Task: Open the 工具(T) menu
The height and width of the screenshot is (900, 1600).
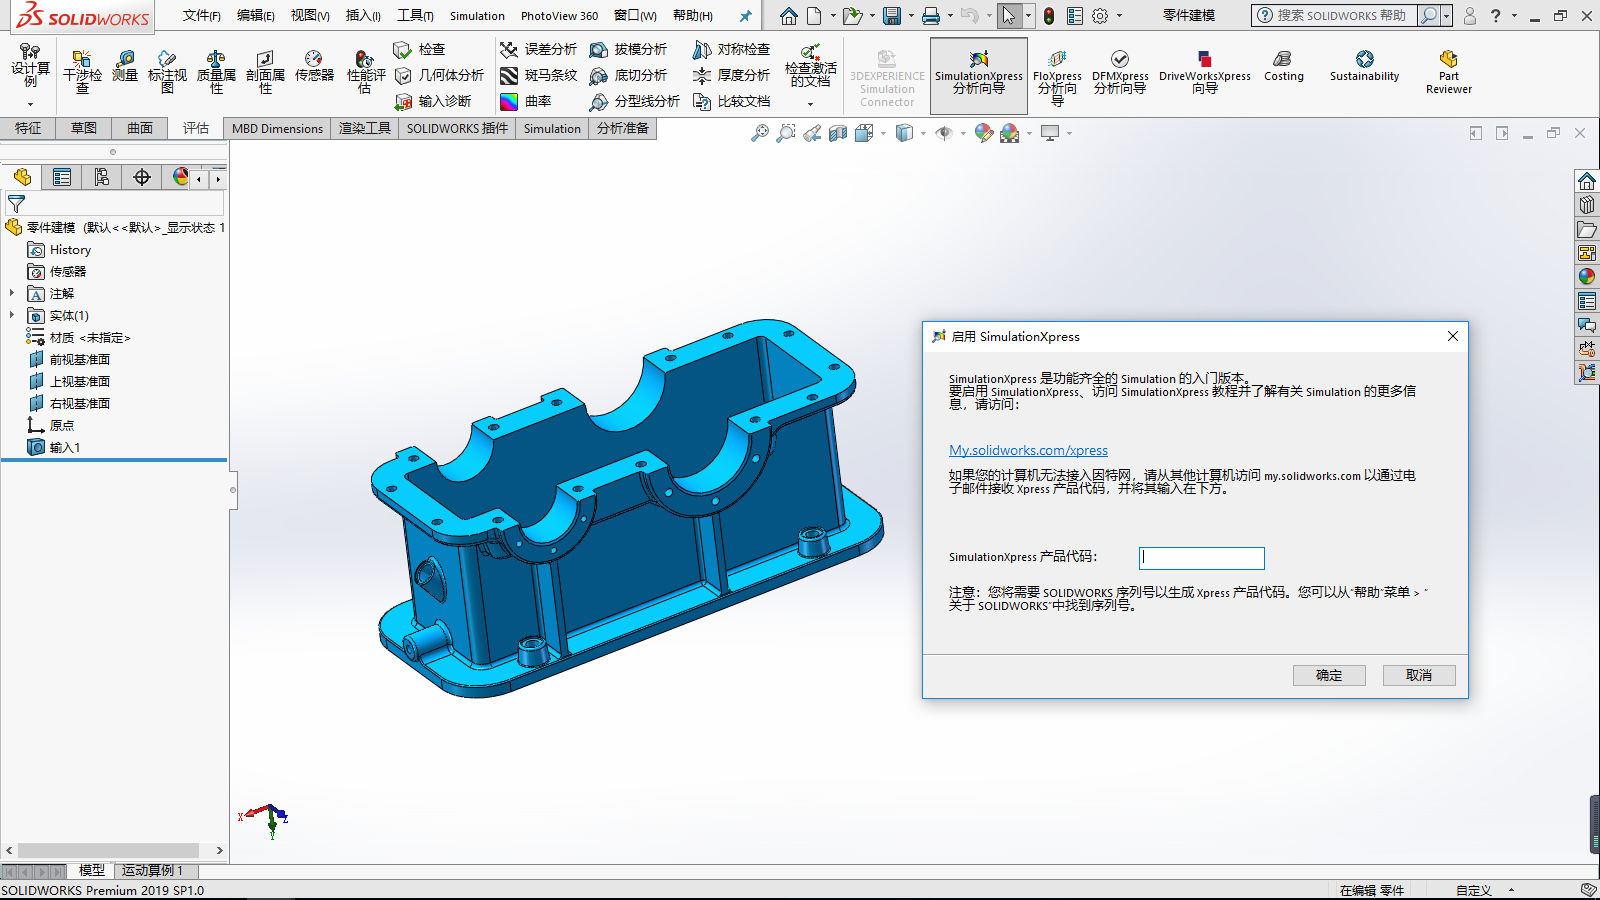Action: coord(415,16)
